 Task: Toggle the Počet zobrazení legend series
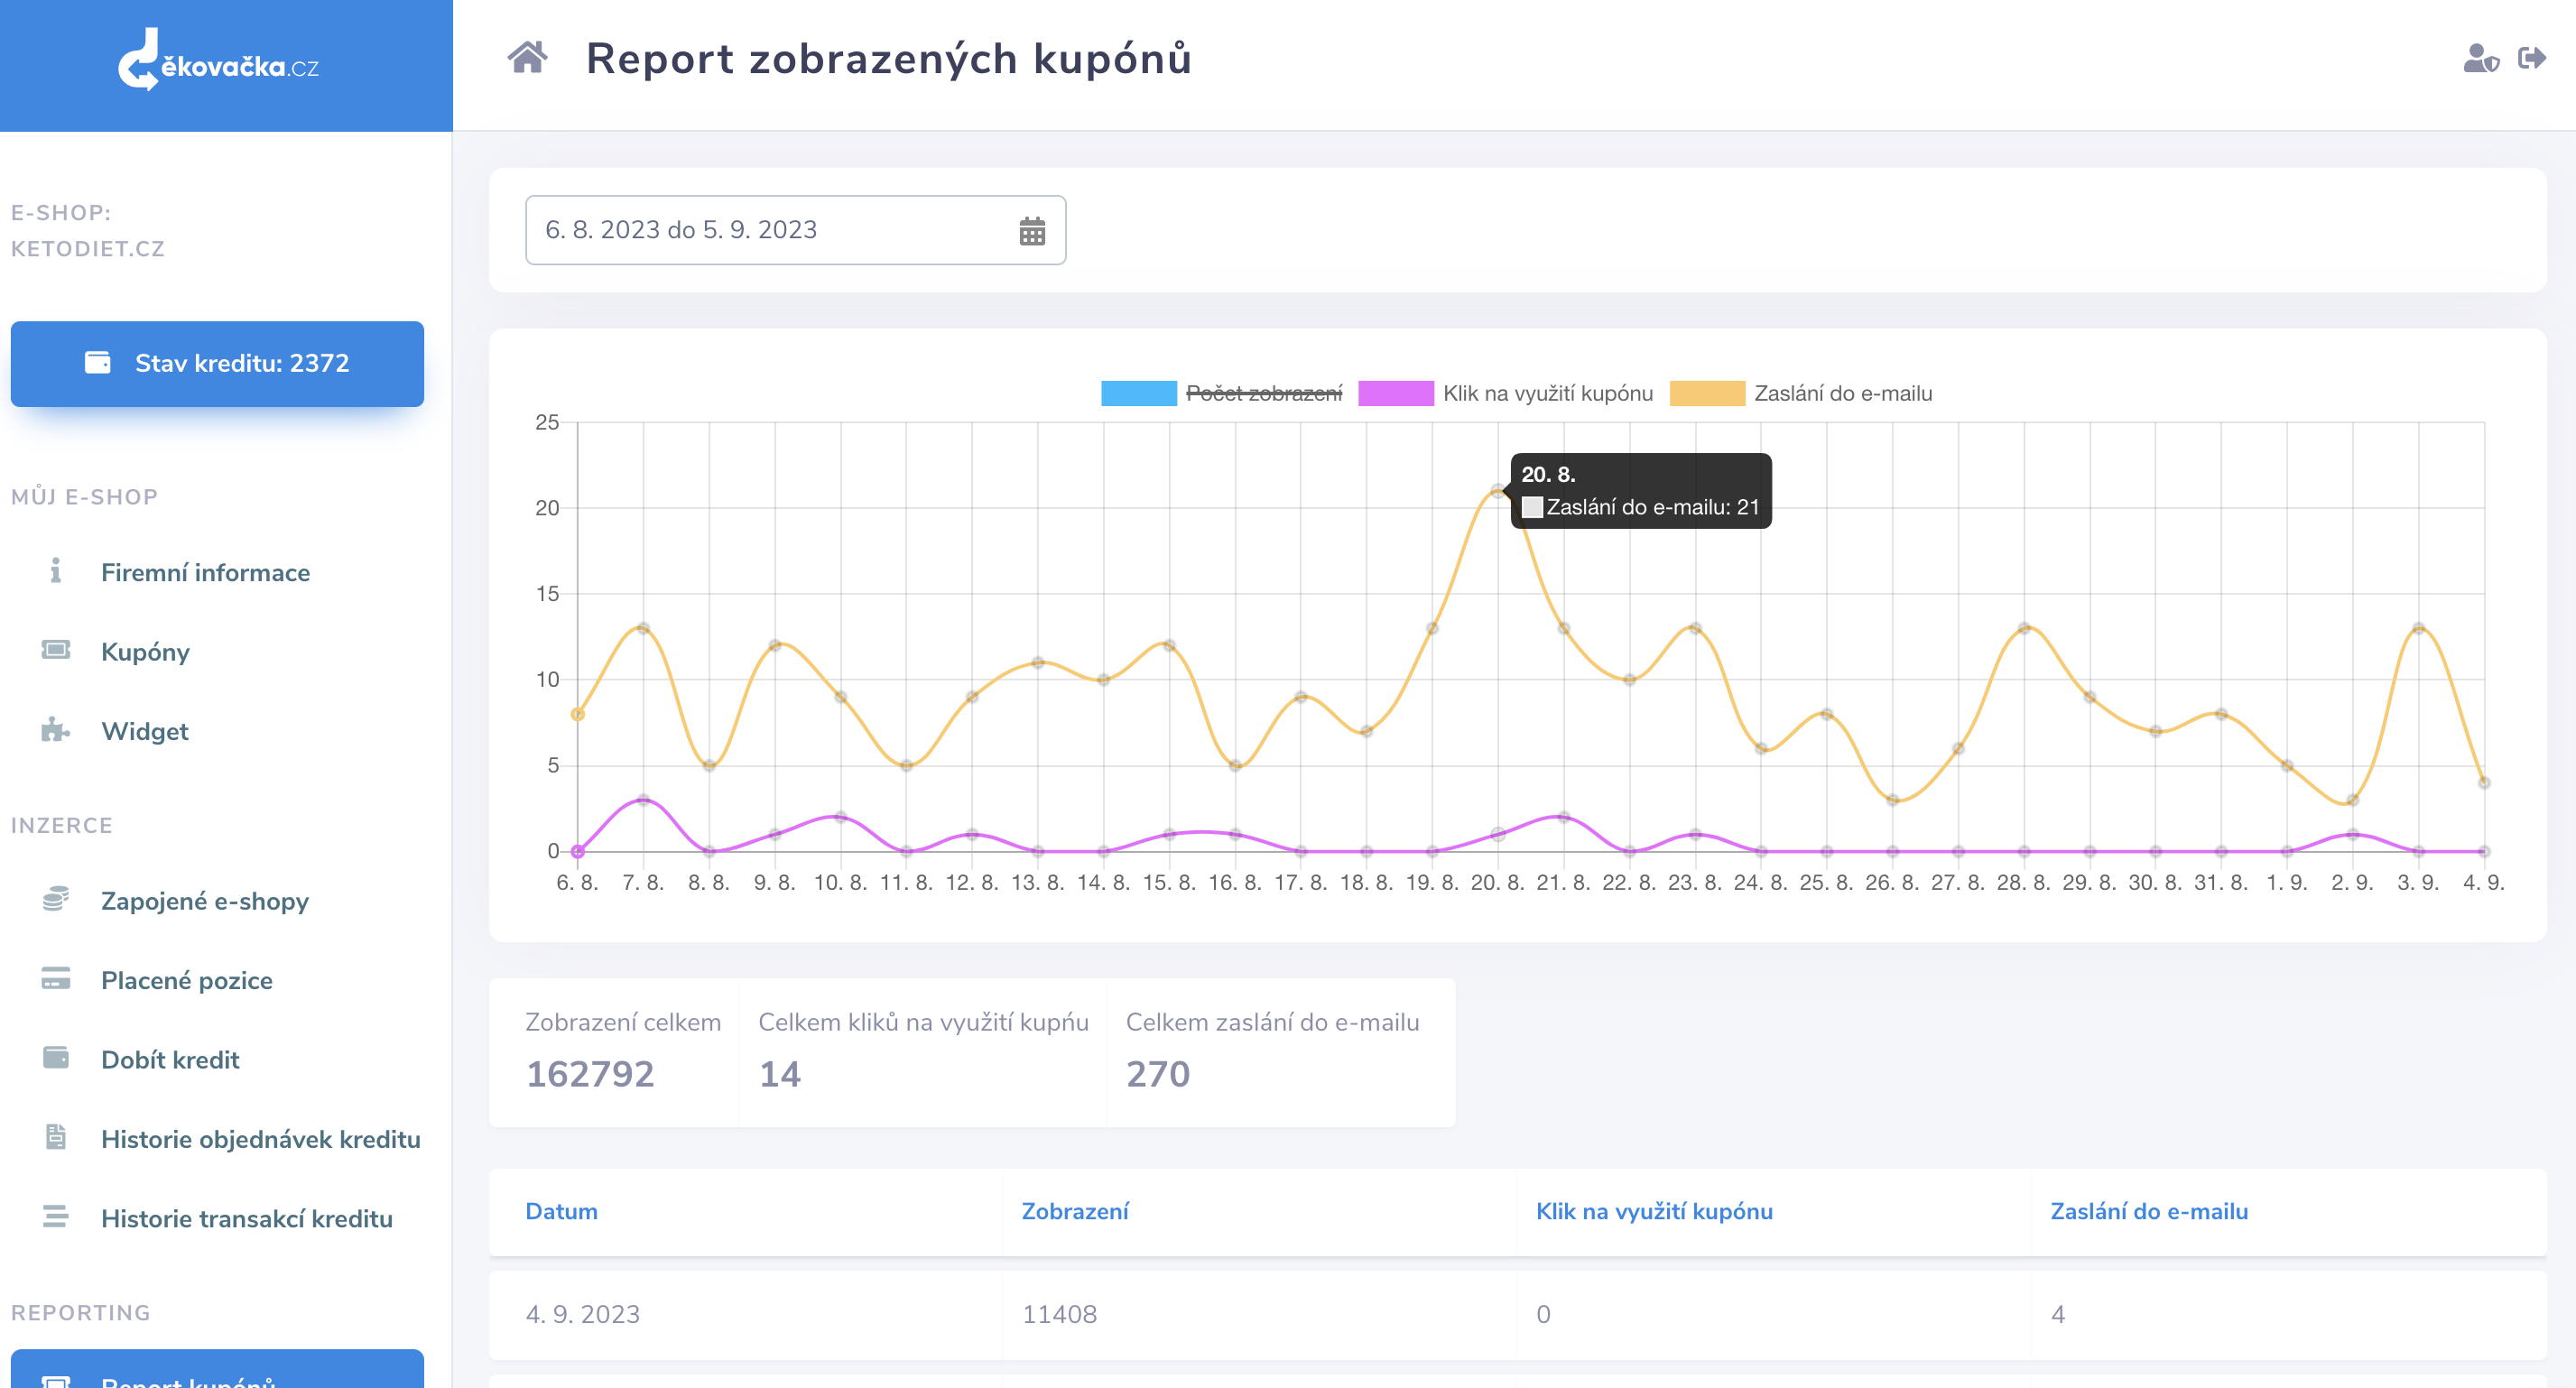pyautogui.click(x=1221, y=394)
